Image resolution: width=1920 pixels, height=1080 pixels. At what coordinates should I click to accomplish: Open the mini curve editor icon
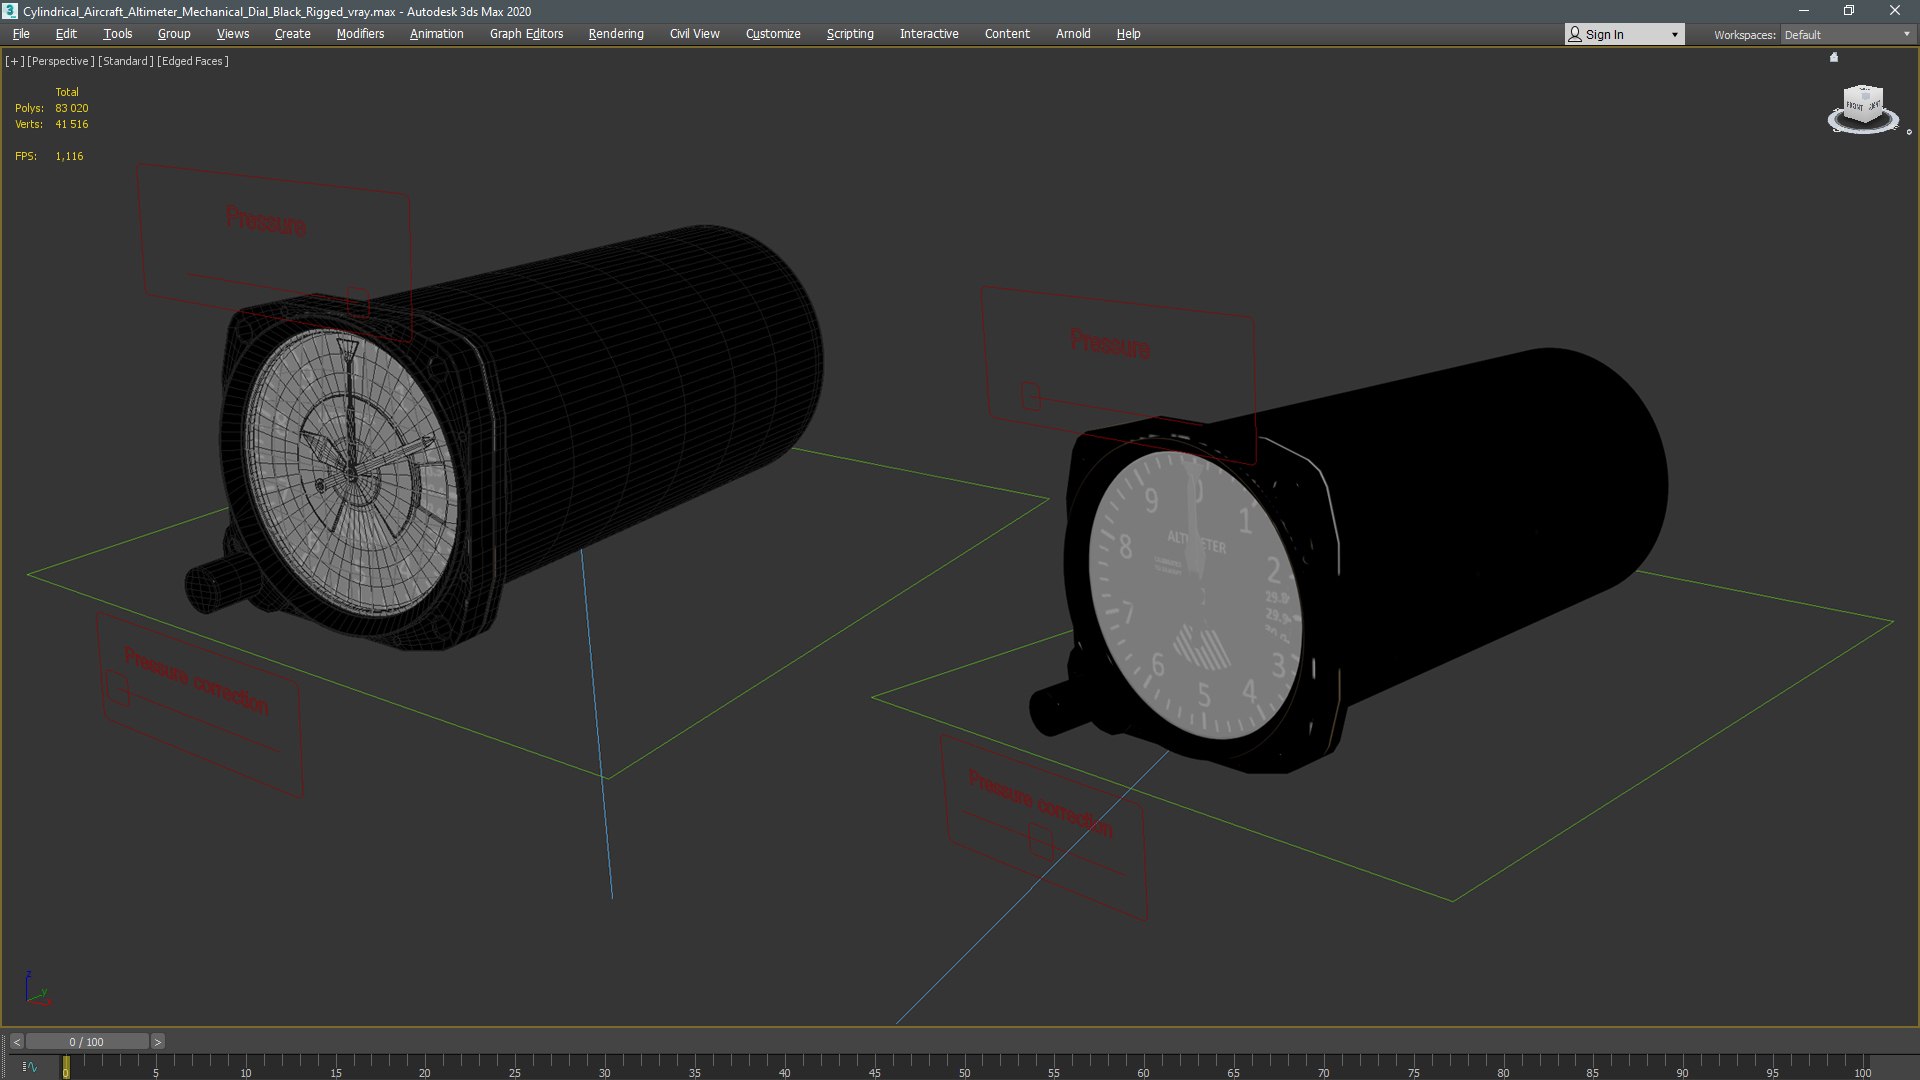point(29,1067)
